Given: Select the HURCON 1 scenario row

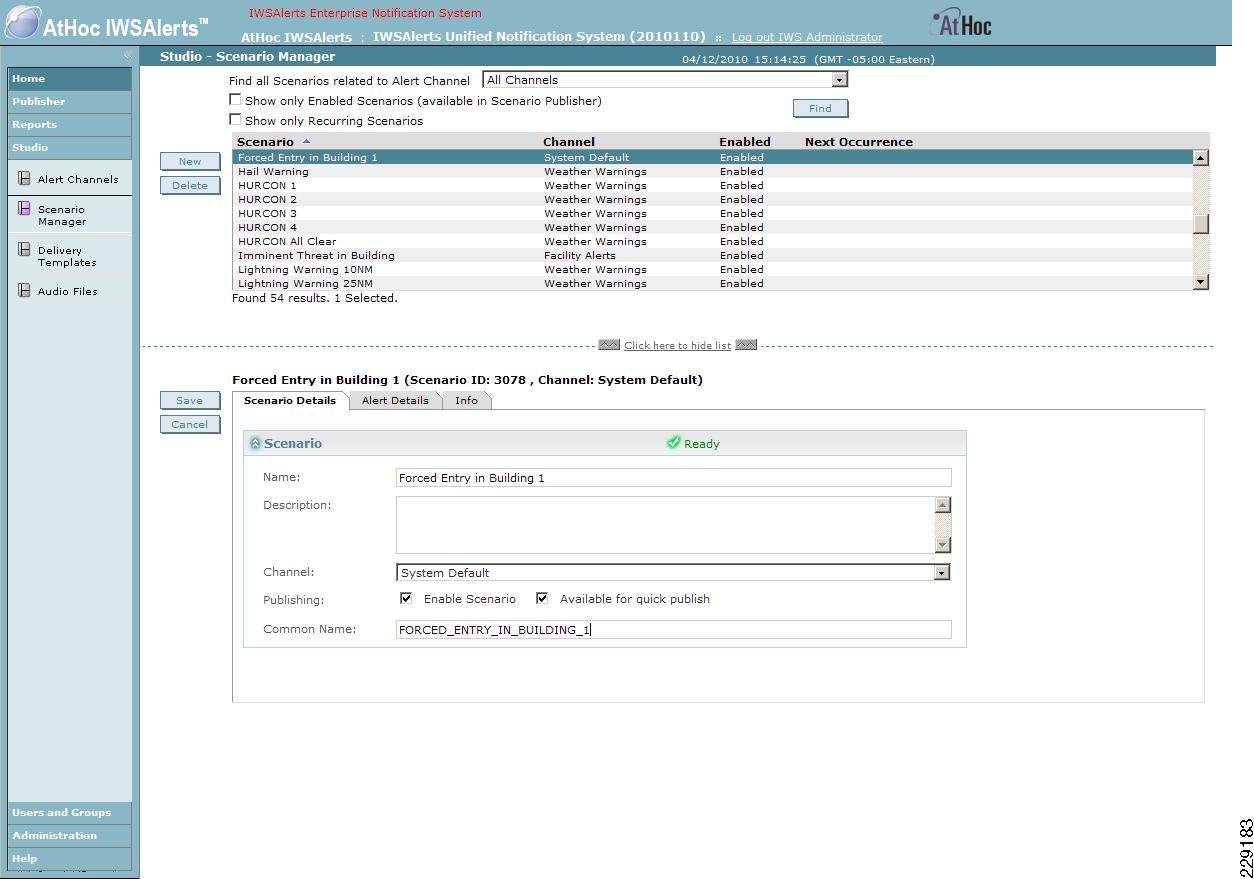Looking at the screenshot, I should 713,185.
